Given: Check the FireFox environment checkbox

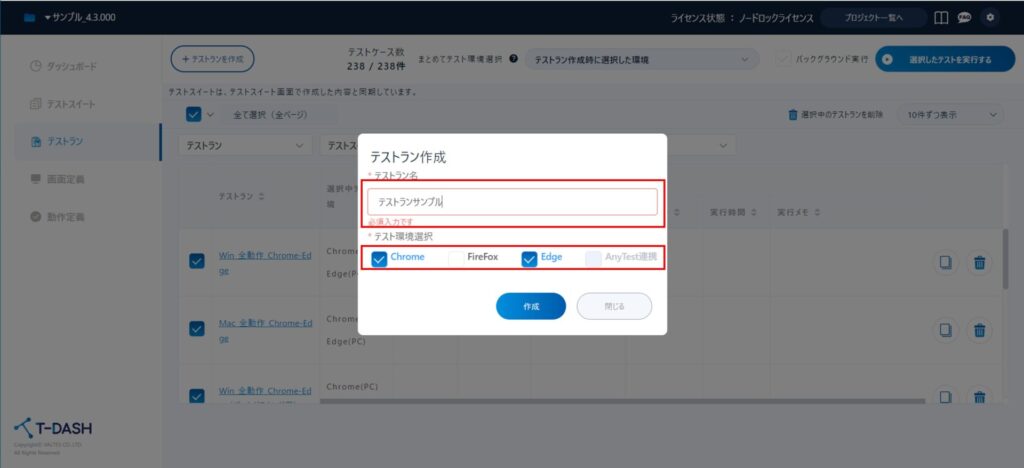Looking at the screenshot, I should pos(456,258).
